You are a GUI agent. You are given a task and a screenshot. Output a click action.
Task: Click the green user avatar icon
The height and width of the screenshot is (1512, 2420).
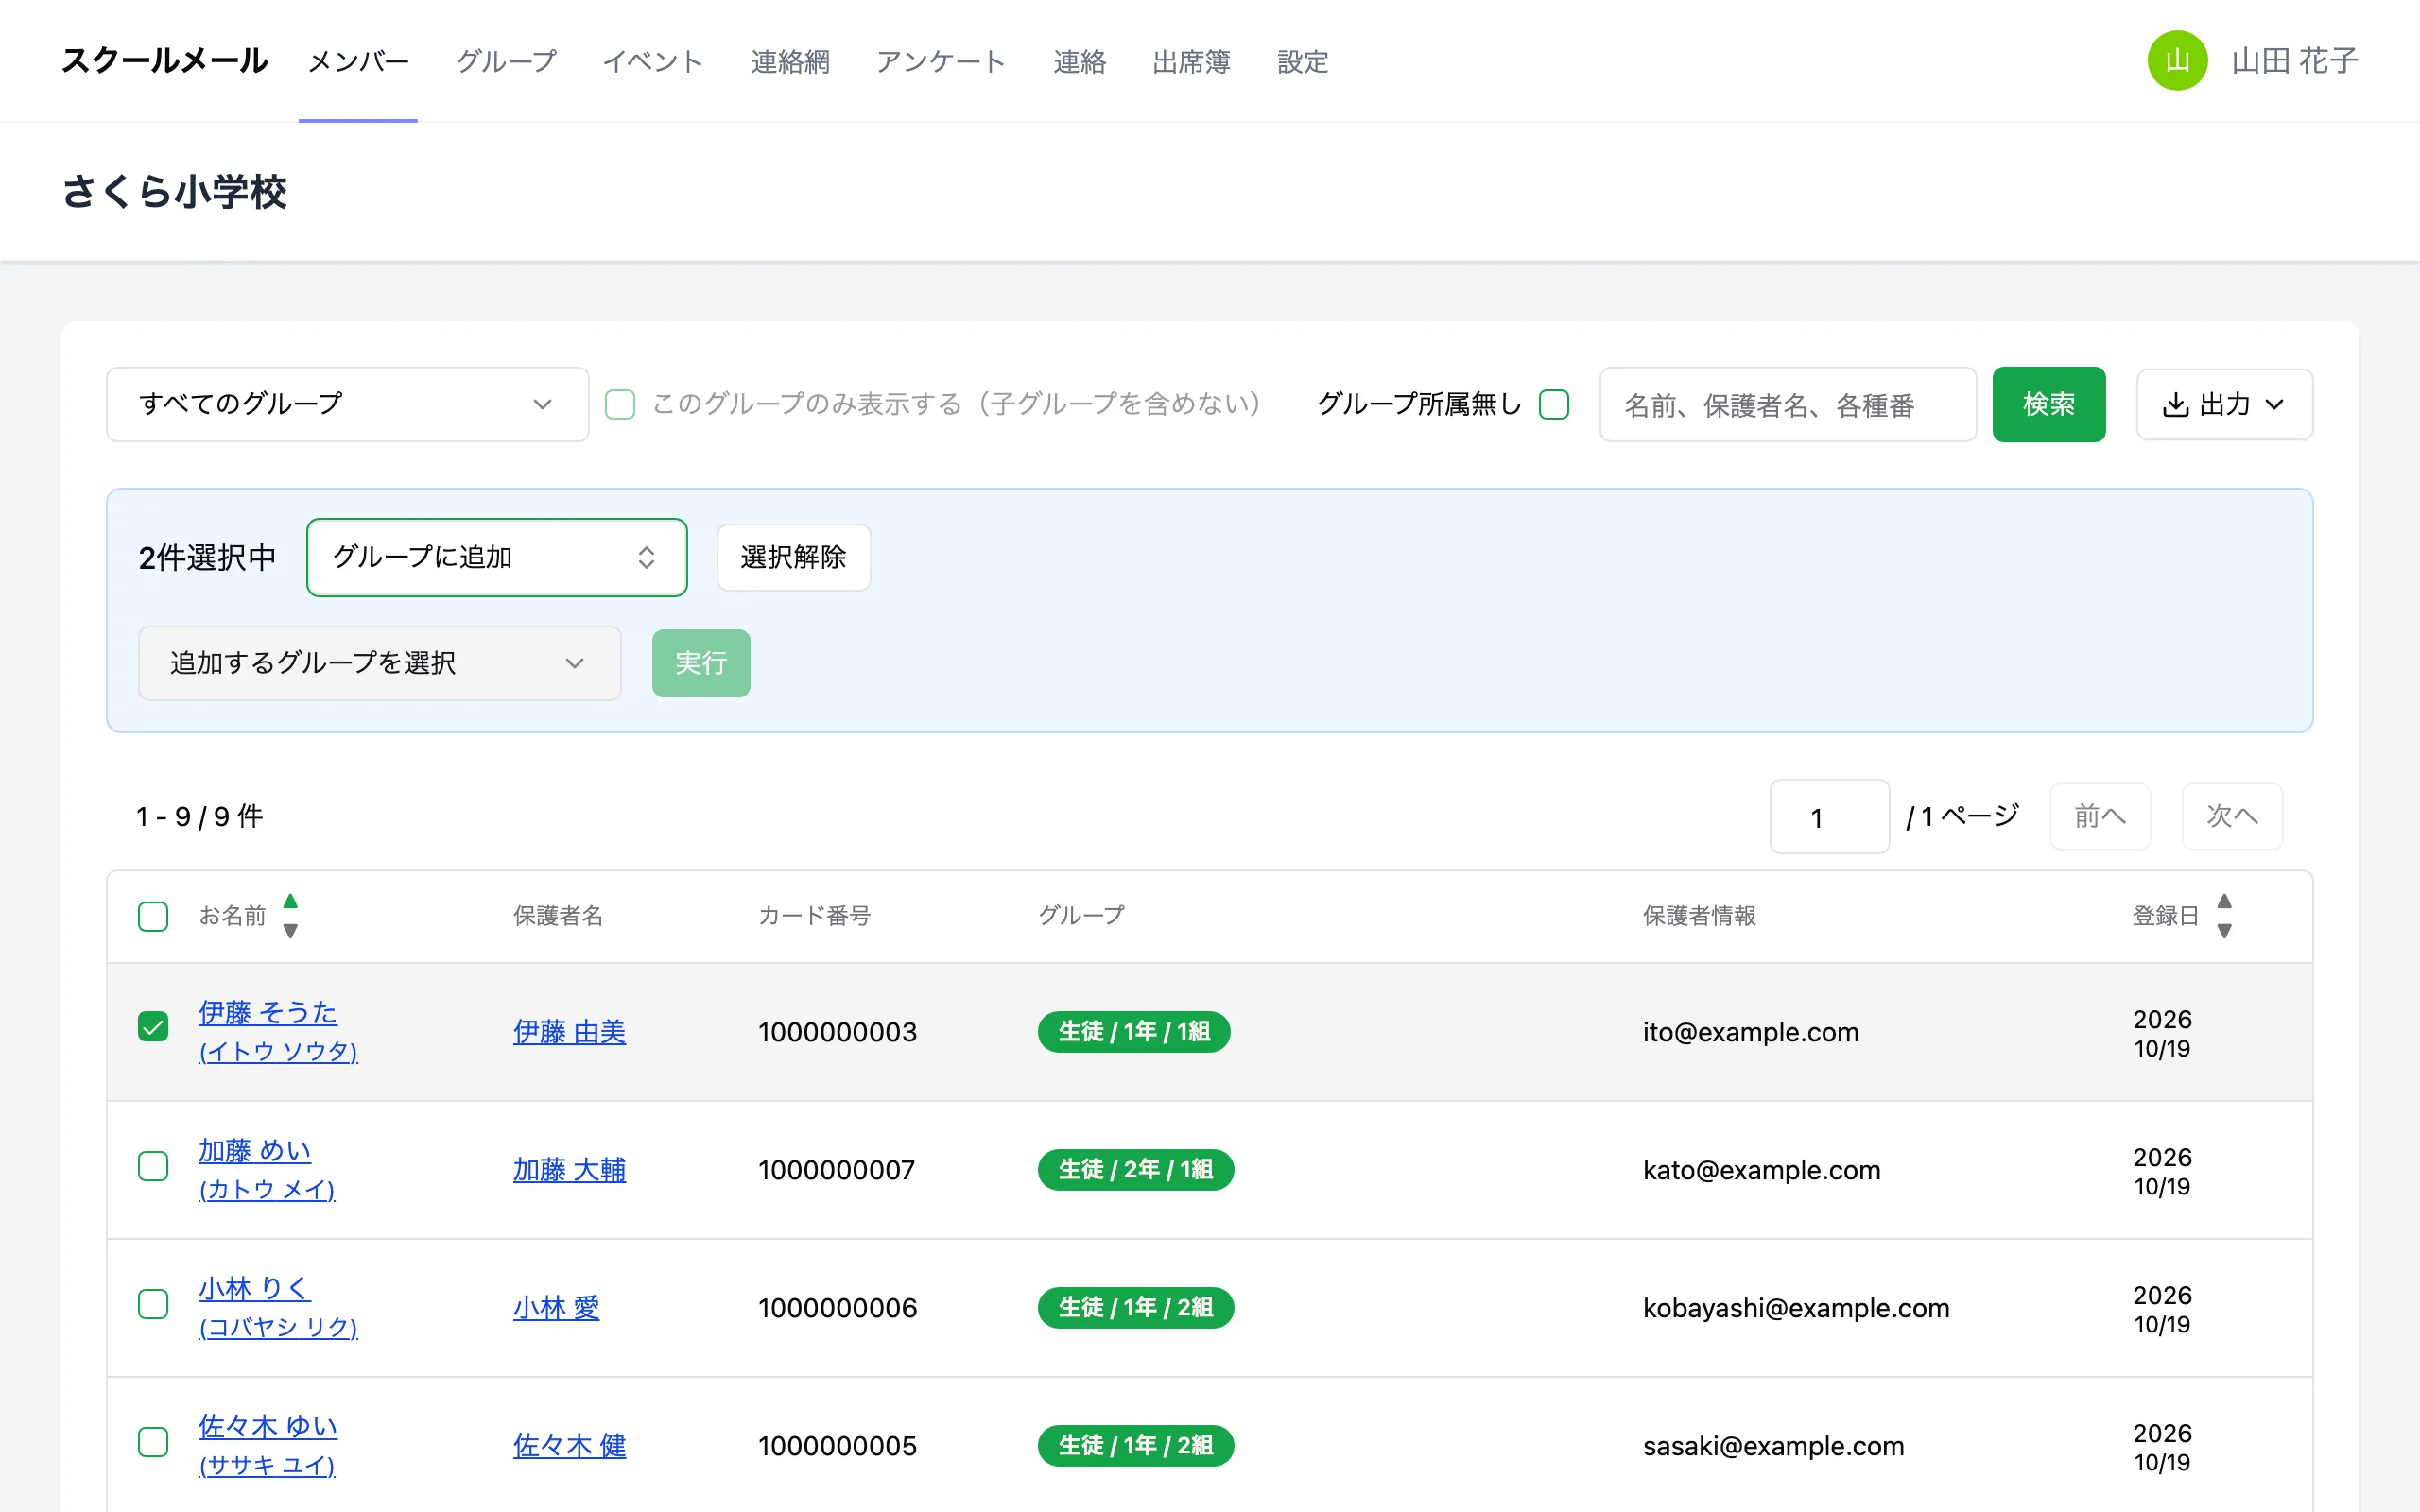[x=2177, y=61]
